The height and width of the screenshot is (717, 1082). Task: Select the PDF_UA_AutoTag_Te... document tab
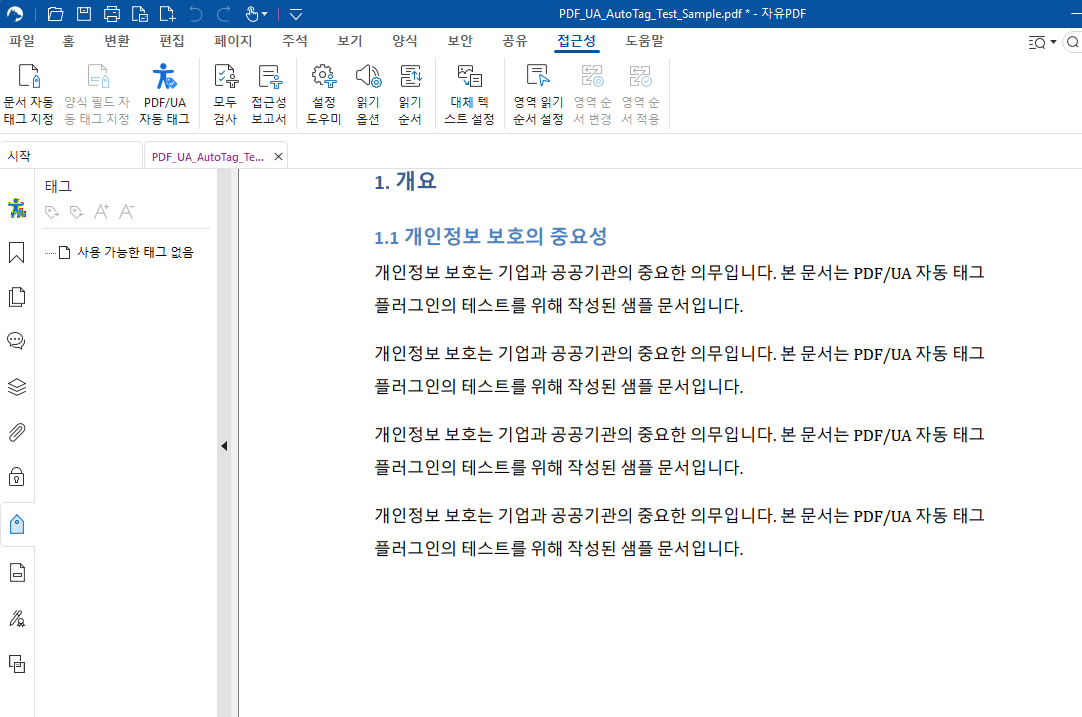pyautogui.click(x=208, y=157)
